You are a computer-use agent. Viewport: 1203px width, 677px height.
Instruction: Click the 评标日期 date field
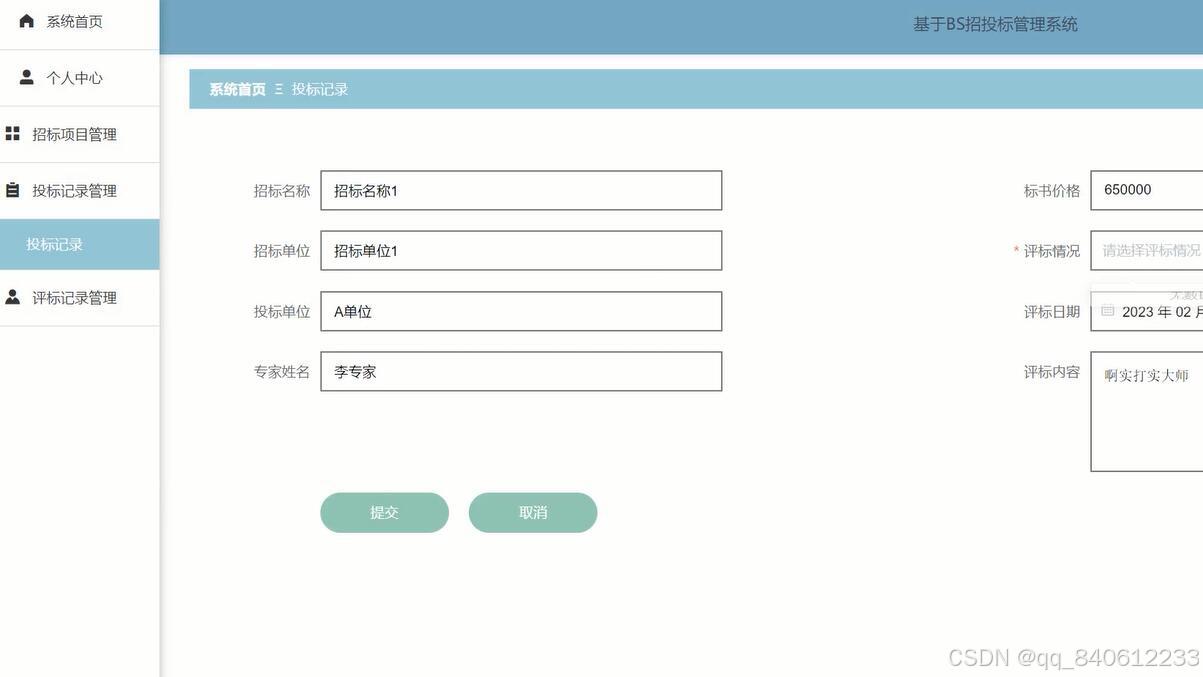1146,311
